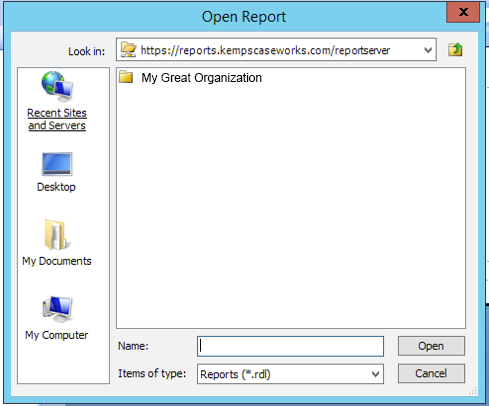
Task: Click the reportserver URL text
Action: [265, 50]
